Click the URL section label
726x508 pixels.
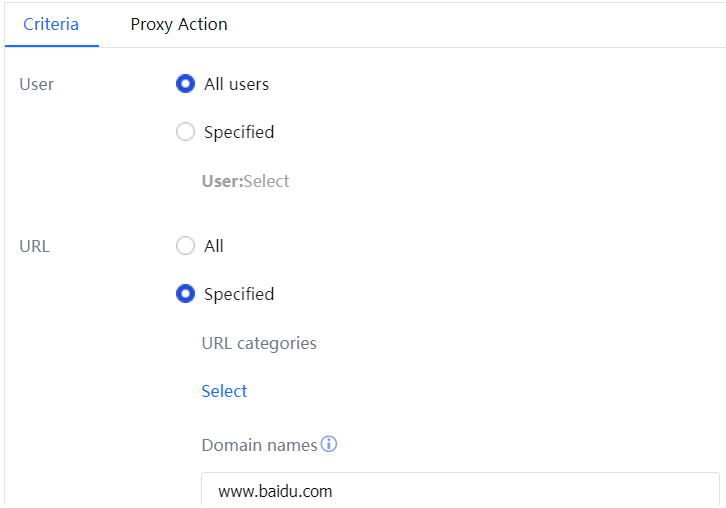coord(34,246)
